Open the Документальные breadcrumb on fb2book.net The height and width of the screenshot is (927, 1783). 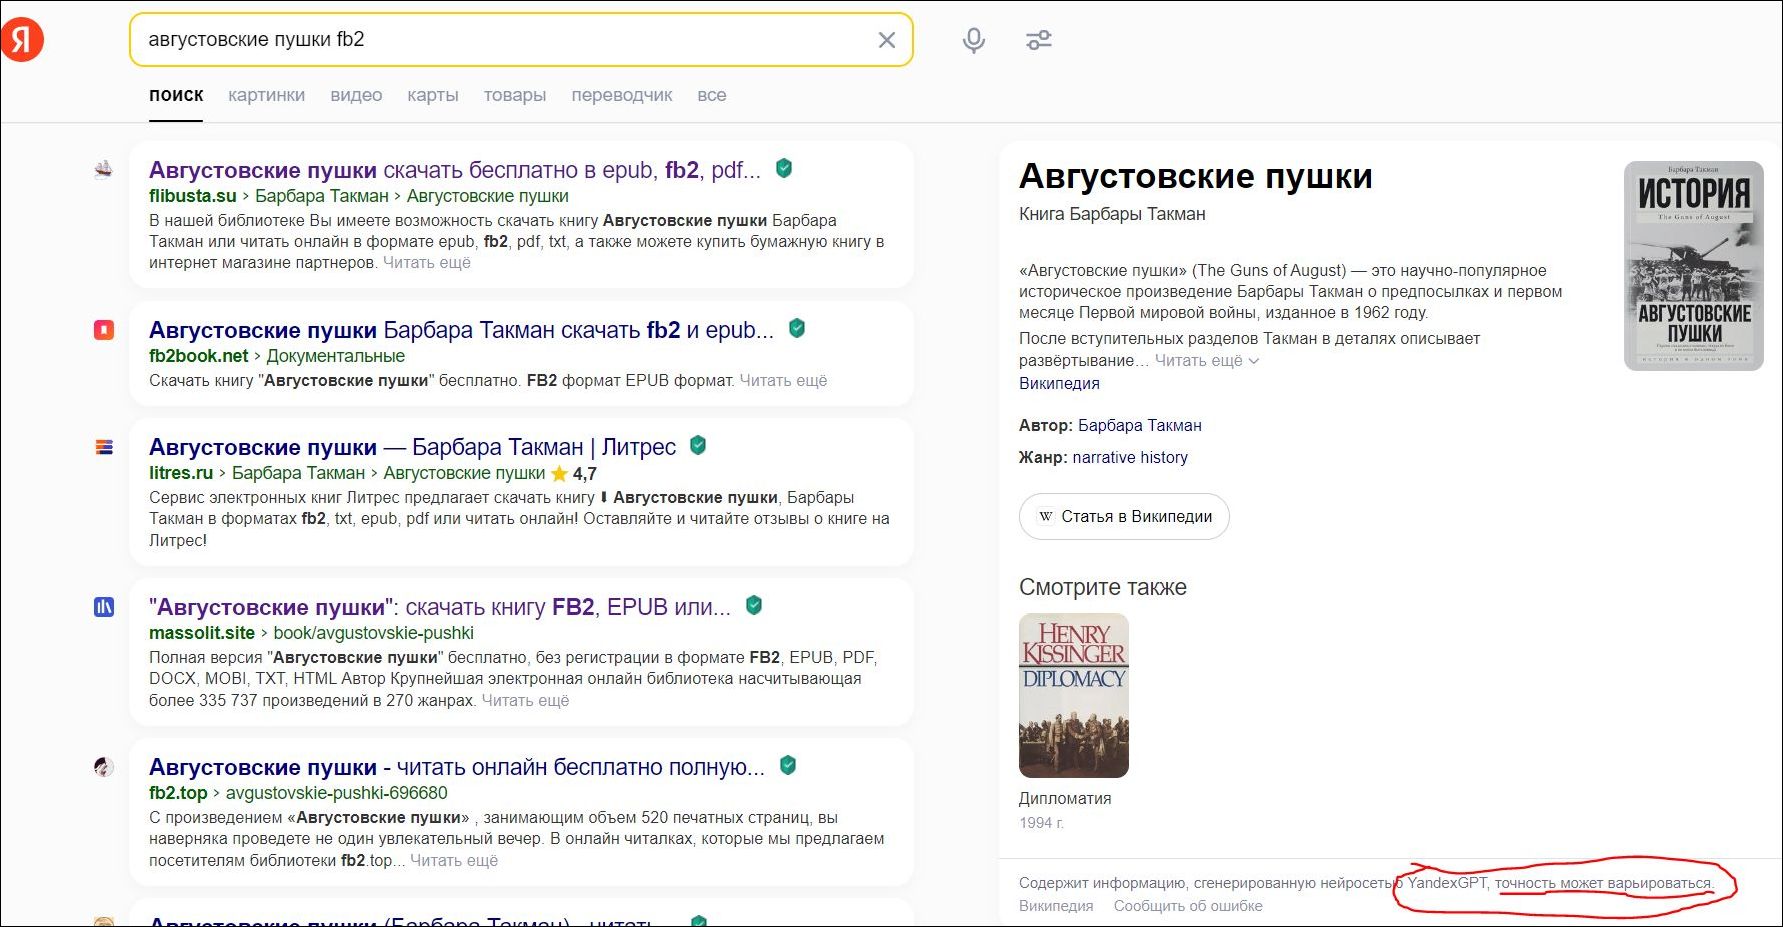(336, 356)
